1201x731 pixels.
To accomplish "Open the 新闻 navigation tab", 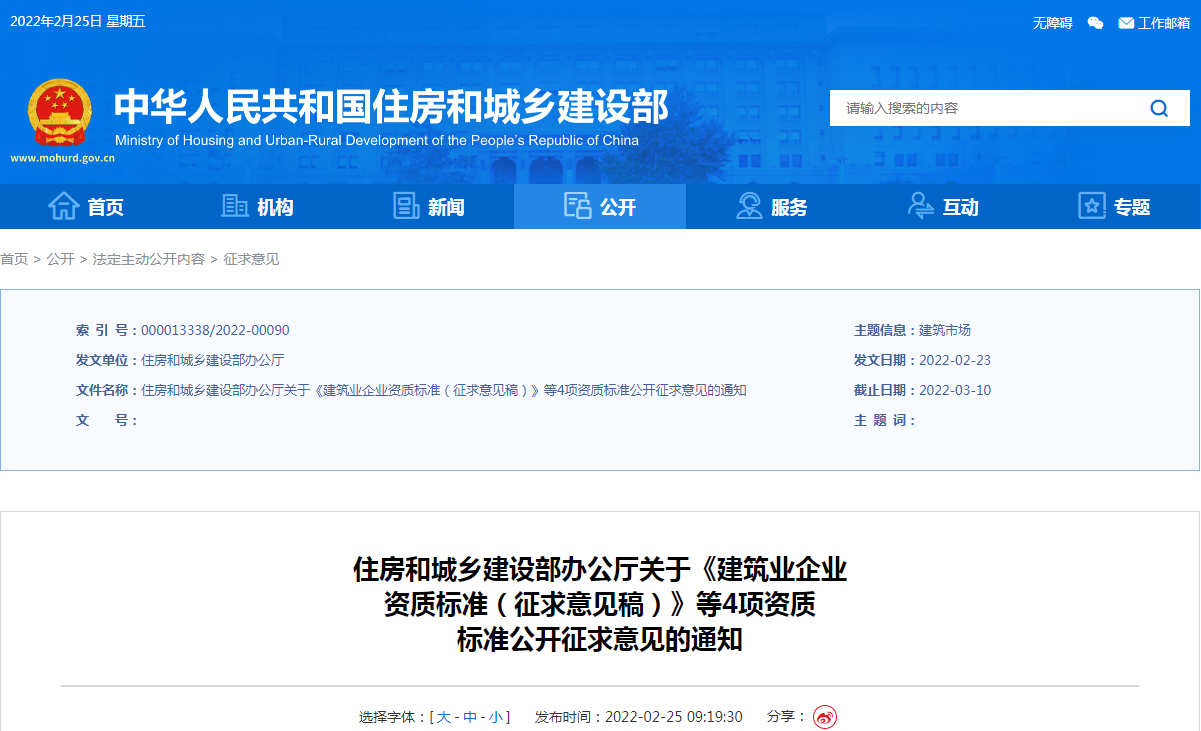I will coord(429,207).
